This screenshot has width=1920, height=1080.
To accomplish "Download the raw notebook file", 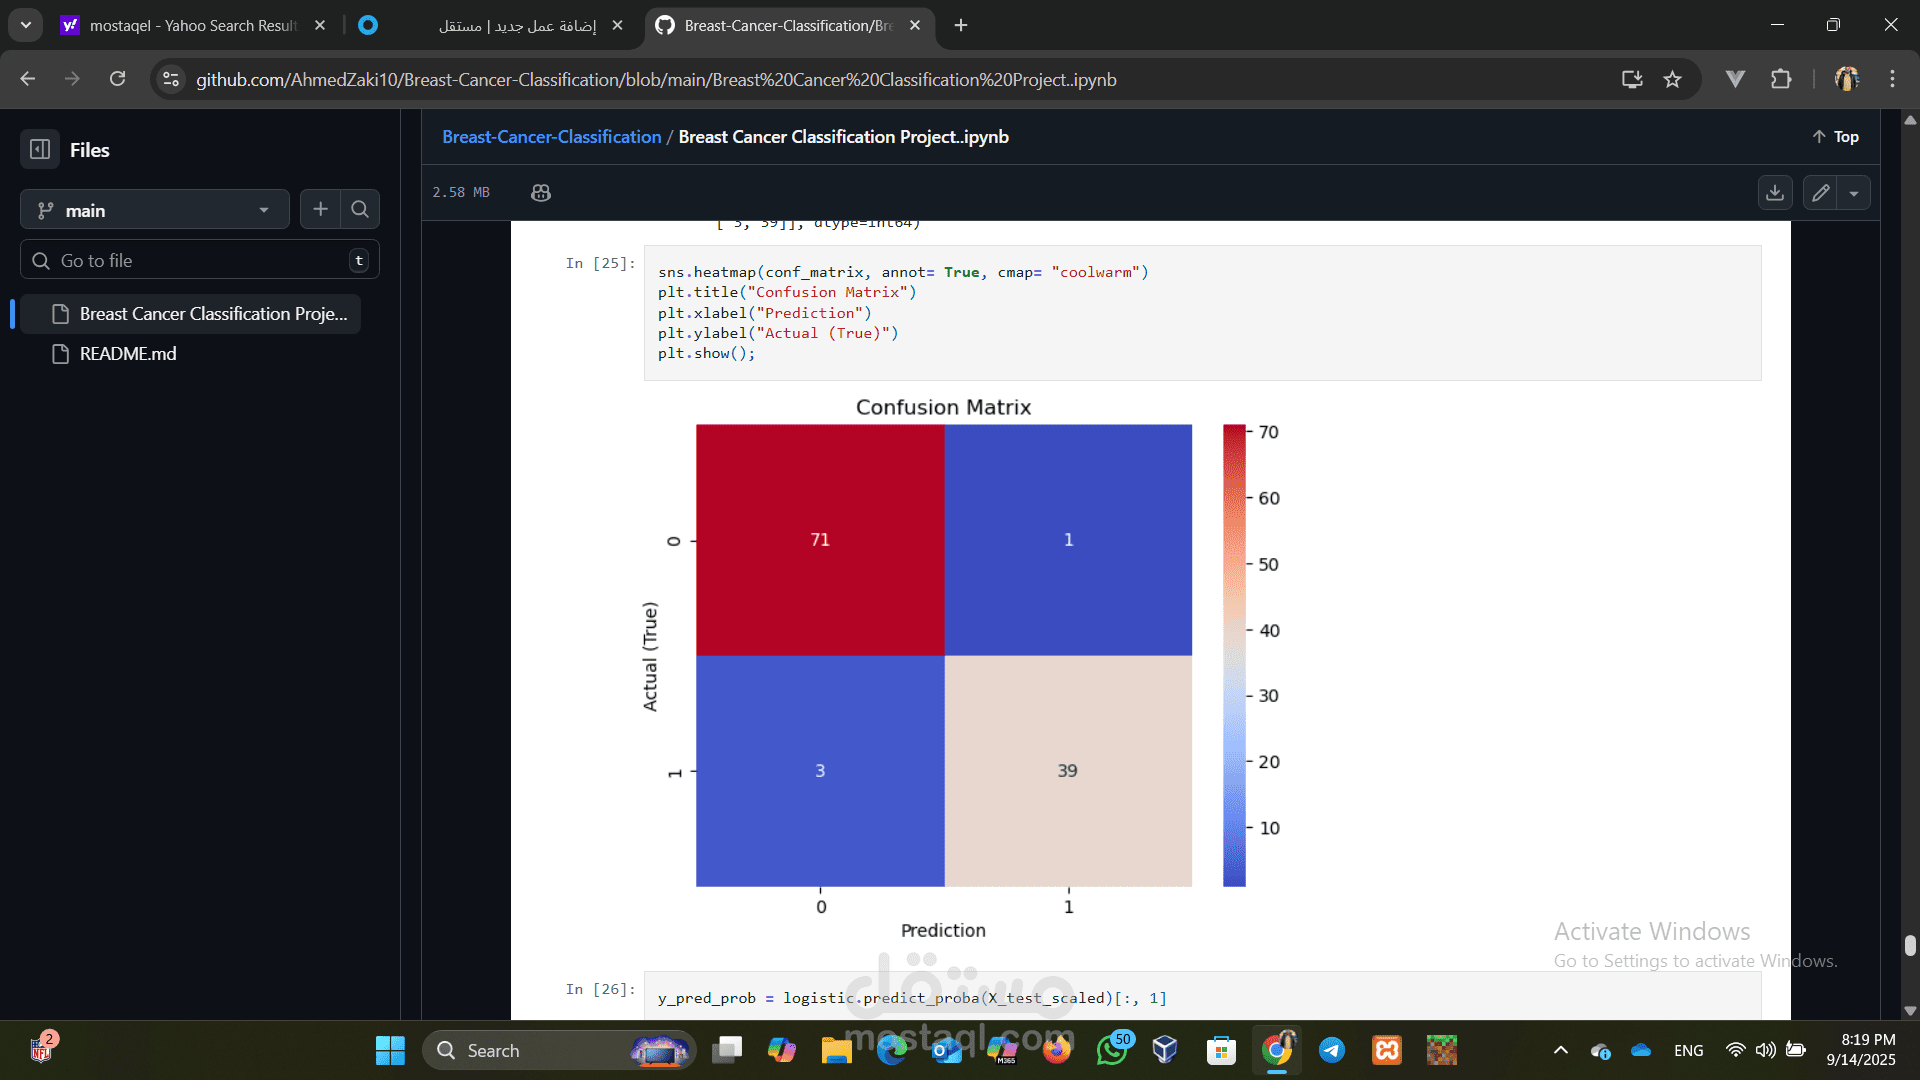I will [1775, 193].
